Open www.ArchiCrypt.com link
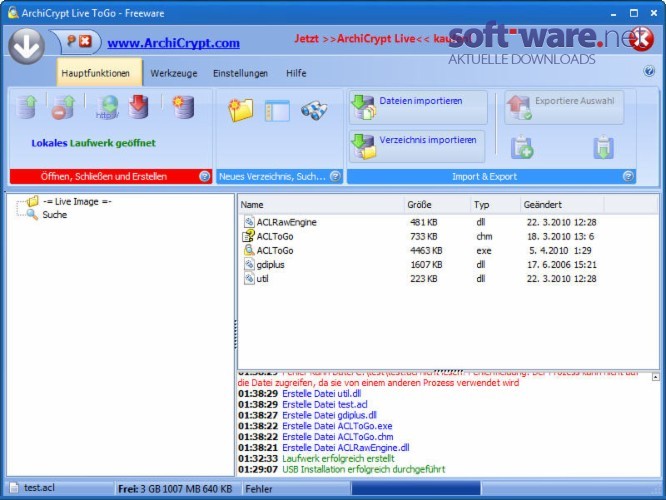Image resolution: width=666 pixels, height=500 pixels. coord(173,43)
